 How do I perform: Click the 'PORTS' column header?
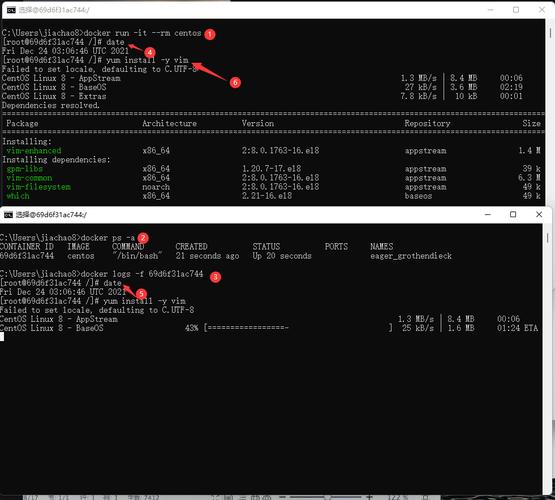click(336, 247)
